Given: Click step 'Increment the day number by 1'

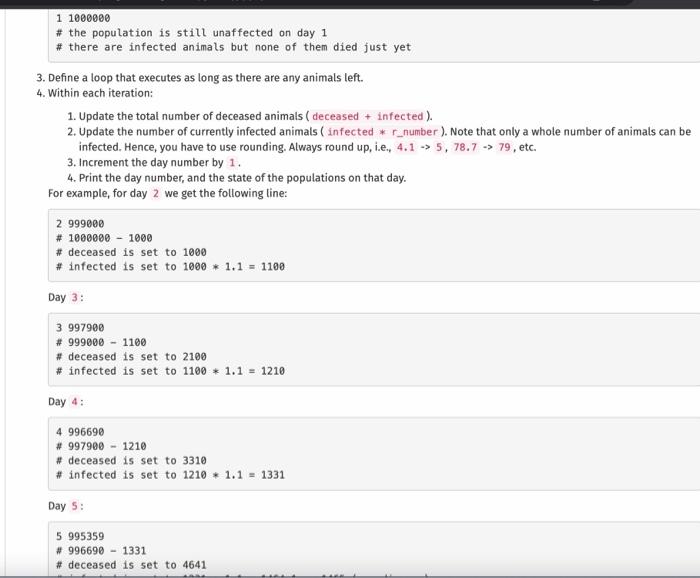Looking at the screenshot, I should [x=154, y=162].
